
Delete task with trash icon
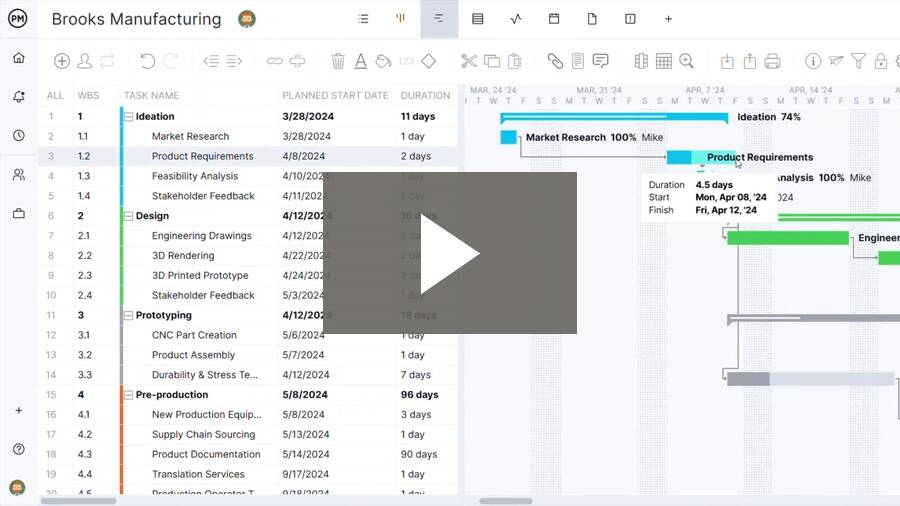click(x=338, y=61)
